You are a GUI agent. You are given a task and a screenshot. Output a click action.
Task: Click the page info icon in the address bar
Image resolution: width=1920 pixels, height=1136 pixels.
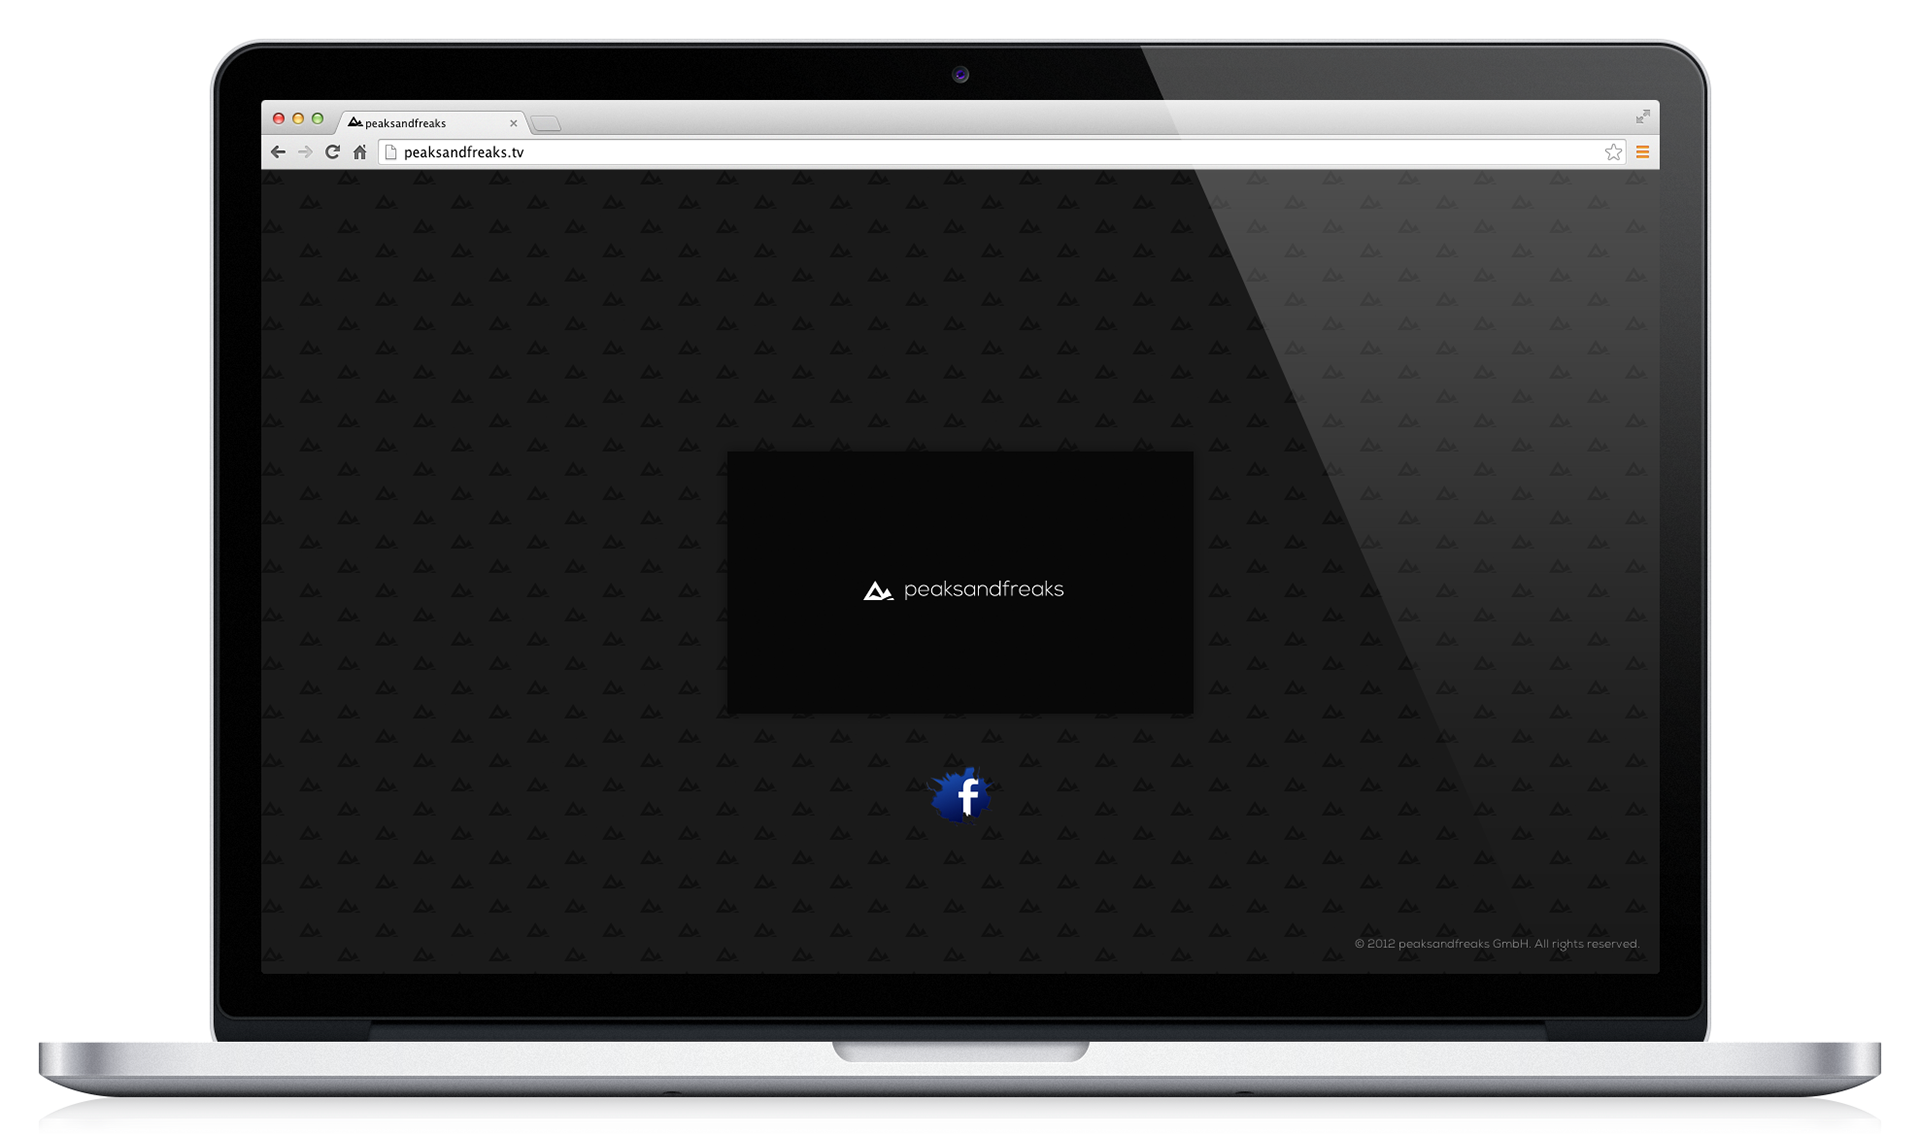click(x=391, y=152)
